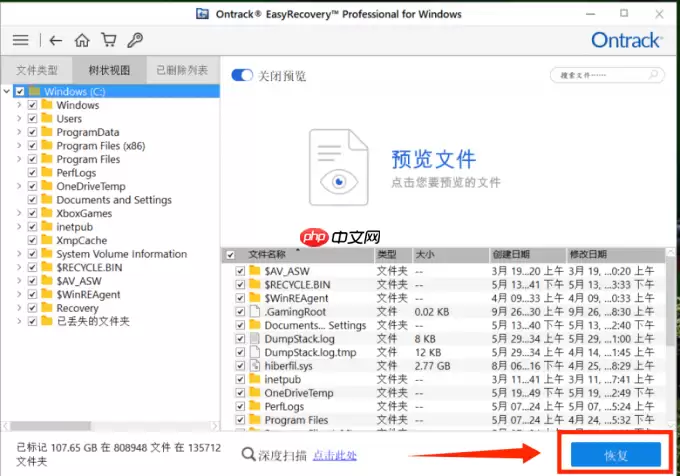Expand the Recovery tree node
Screen dimensions: 680x476
(x=19, y=308)
